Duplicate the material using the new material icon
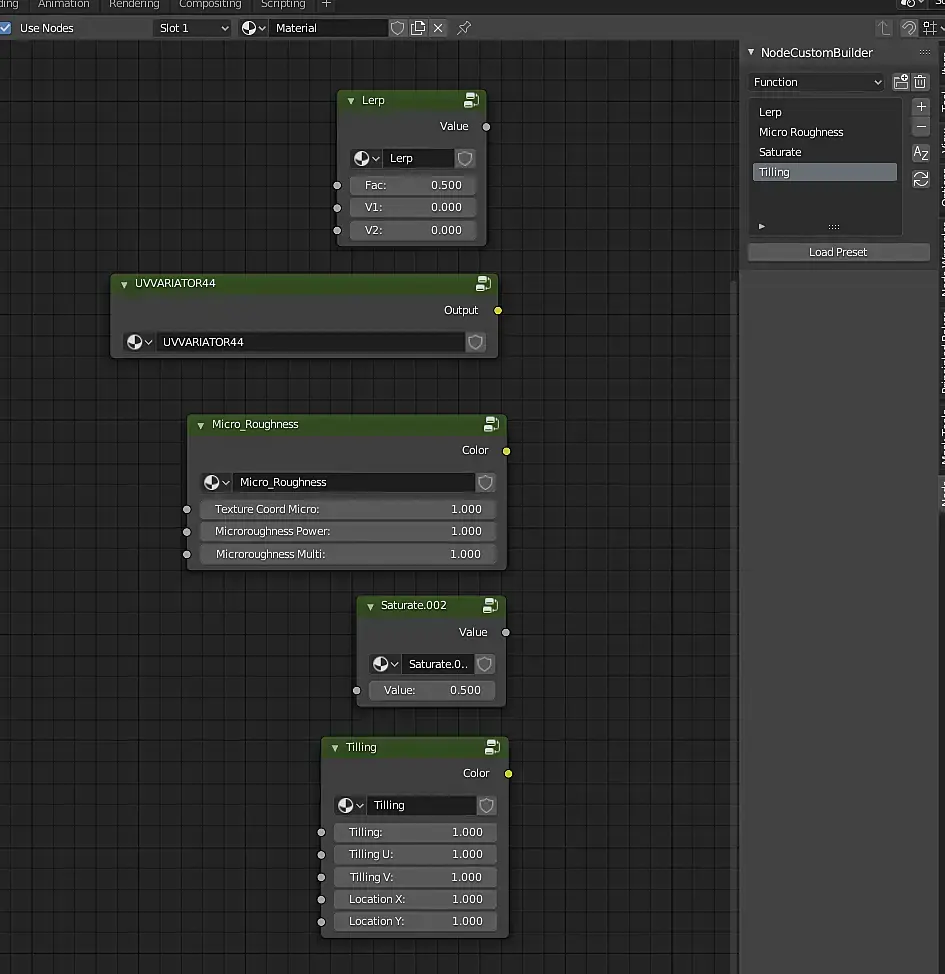This screenshot has height=974, width=945. point(418,28)
